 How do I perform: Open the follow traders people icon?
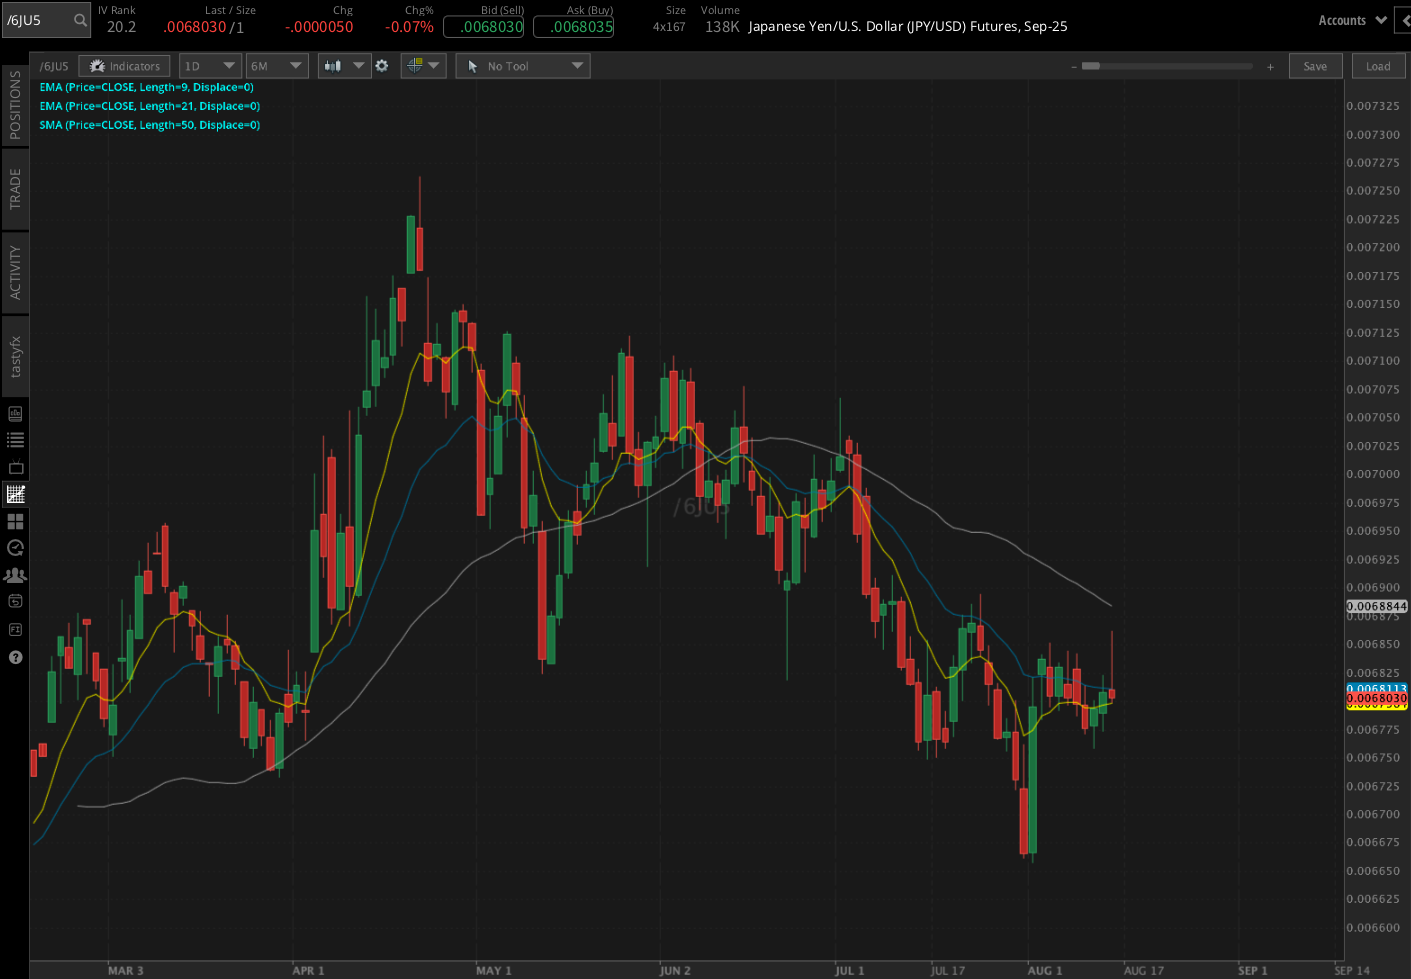tap(15, 575)
